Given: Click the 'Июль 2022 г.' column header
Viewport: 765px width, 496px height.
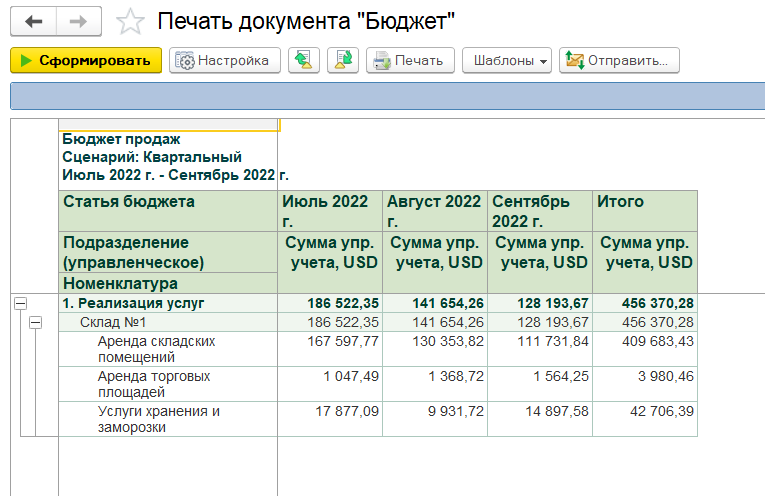Looking at the screenshot, I should pyautogui.click(x=330, y=211).
